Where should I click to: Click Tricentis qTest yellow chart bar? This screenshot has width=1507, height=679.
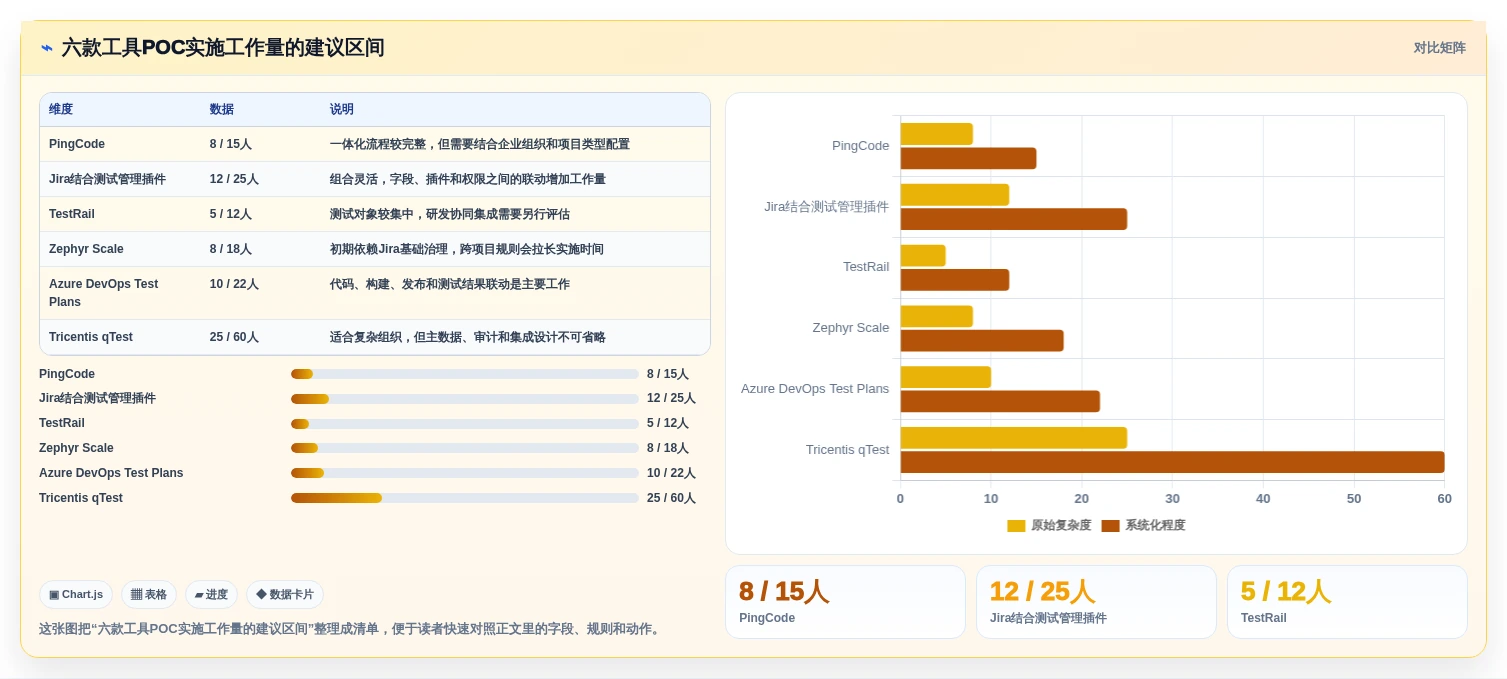pos(1013,438)
